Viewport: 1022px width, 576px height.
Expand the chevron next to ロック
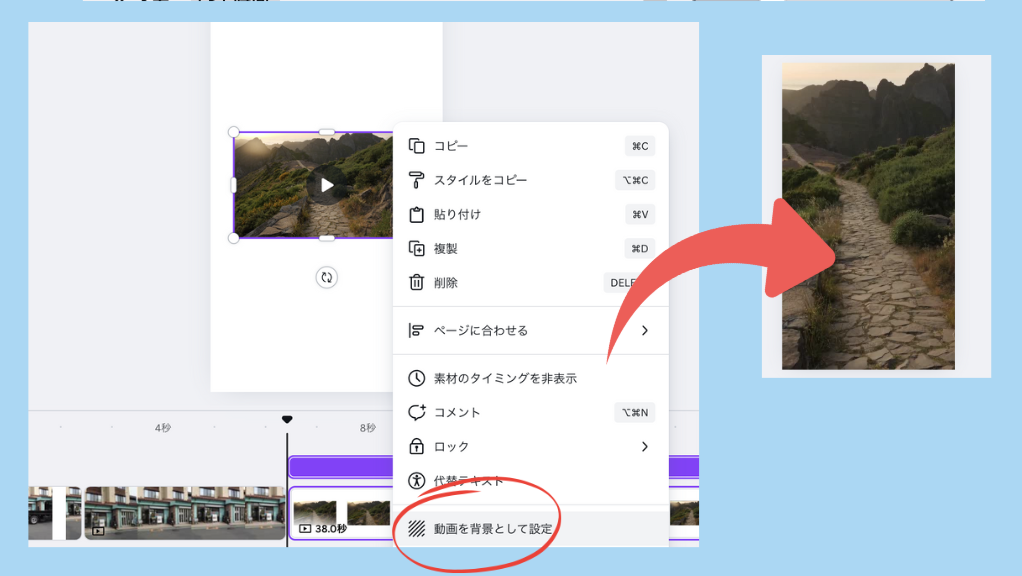click(645, 446)
